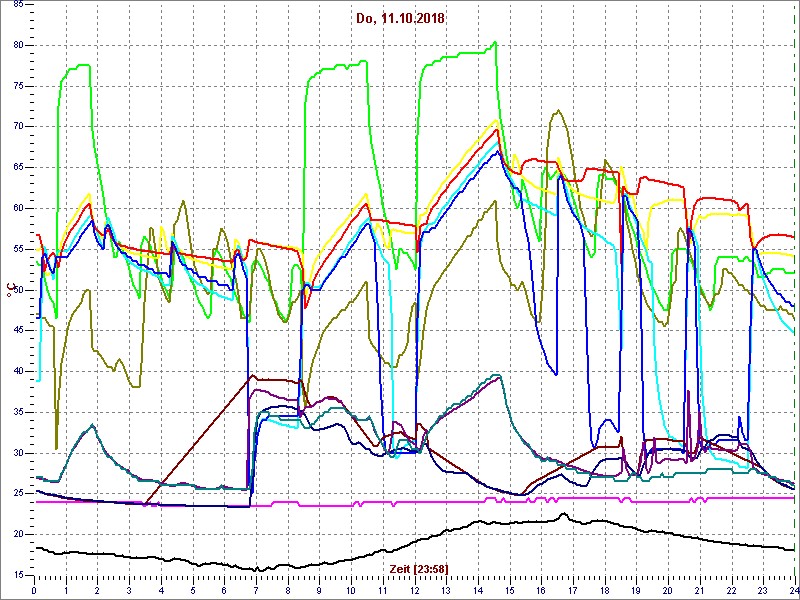Select the 70 temperature axis label
Viewport: 800px width, 600px height.
pyautogui.click(x=16, y=127)
